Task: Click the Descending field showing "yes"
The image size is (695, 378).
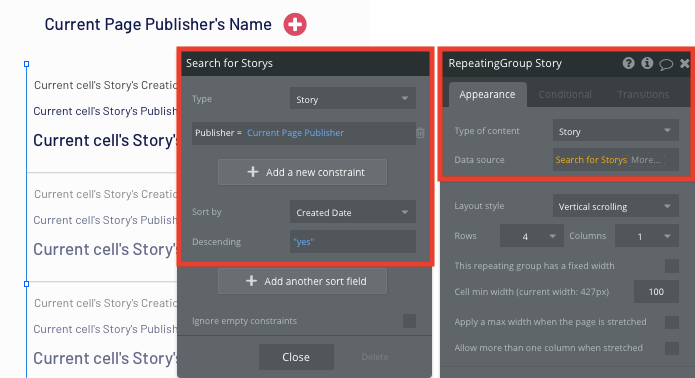Action: pyautogui.click(x=353, y=242)
